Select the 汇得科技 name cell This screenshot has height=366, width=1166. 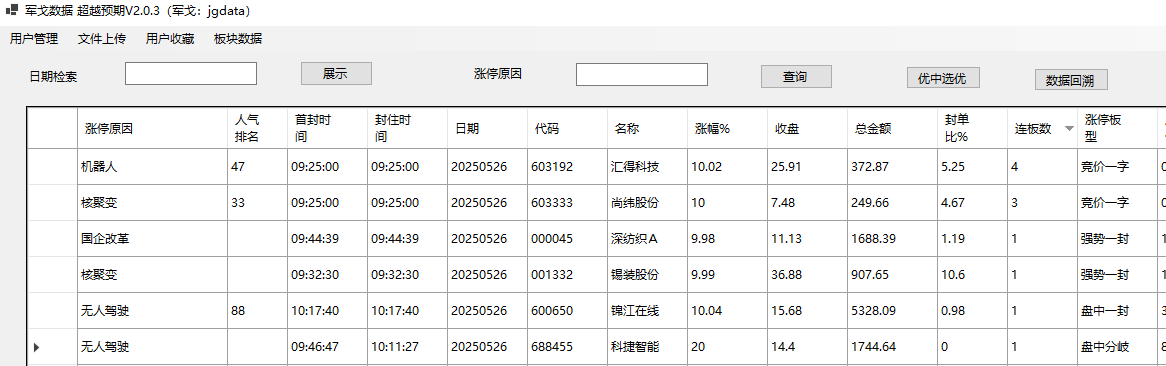pyautogui.click(x=647, y=167)
